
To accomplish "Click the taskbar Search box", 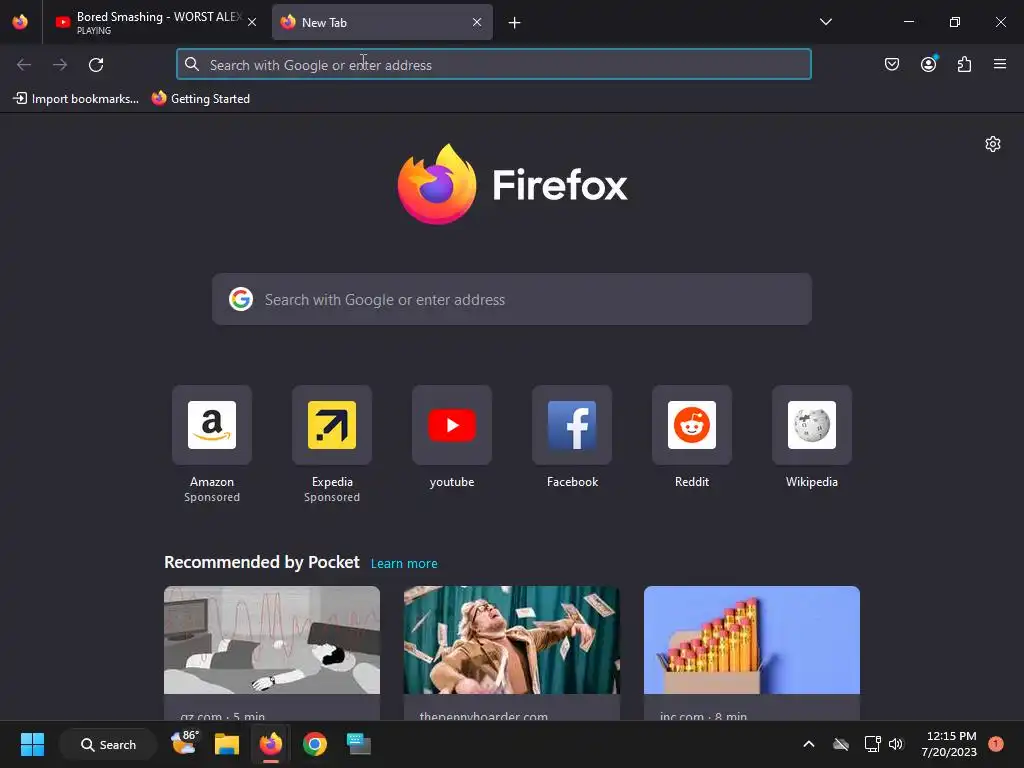I will tap(108, 744).
